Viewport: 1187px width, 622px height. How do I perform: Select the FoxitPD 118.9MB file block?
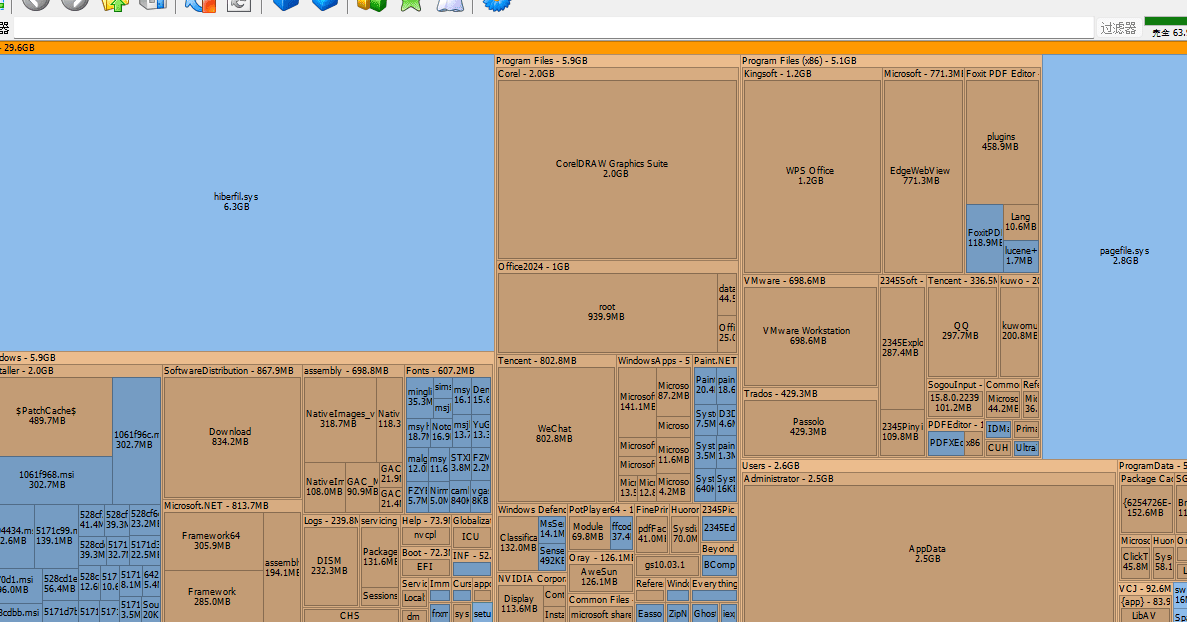pos(985,238)
